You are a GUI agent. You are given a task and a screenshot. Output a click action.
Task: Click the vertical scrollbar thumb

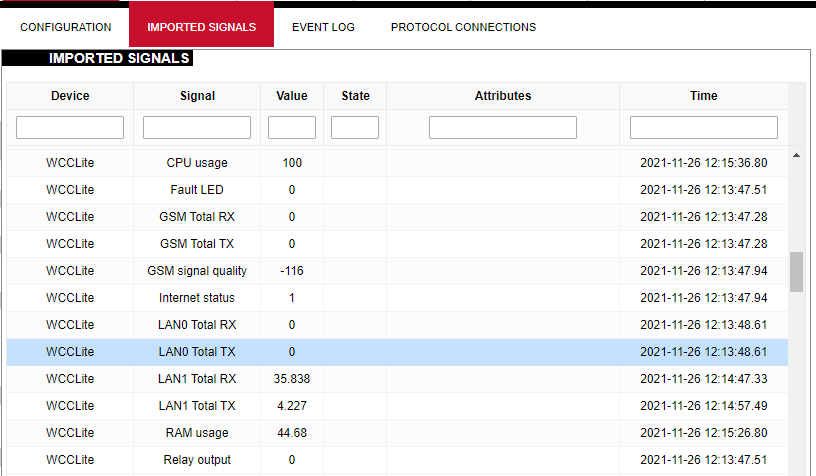pyautogui.click(x=796, y=272)
